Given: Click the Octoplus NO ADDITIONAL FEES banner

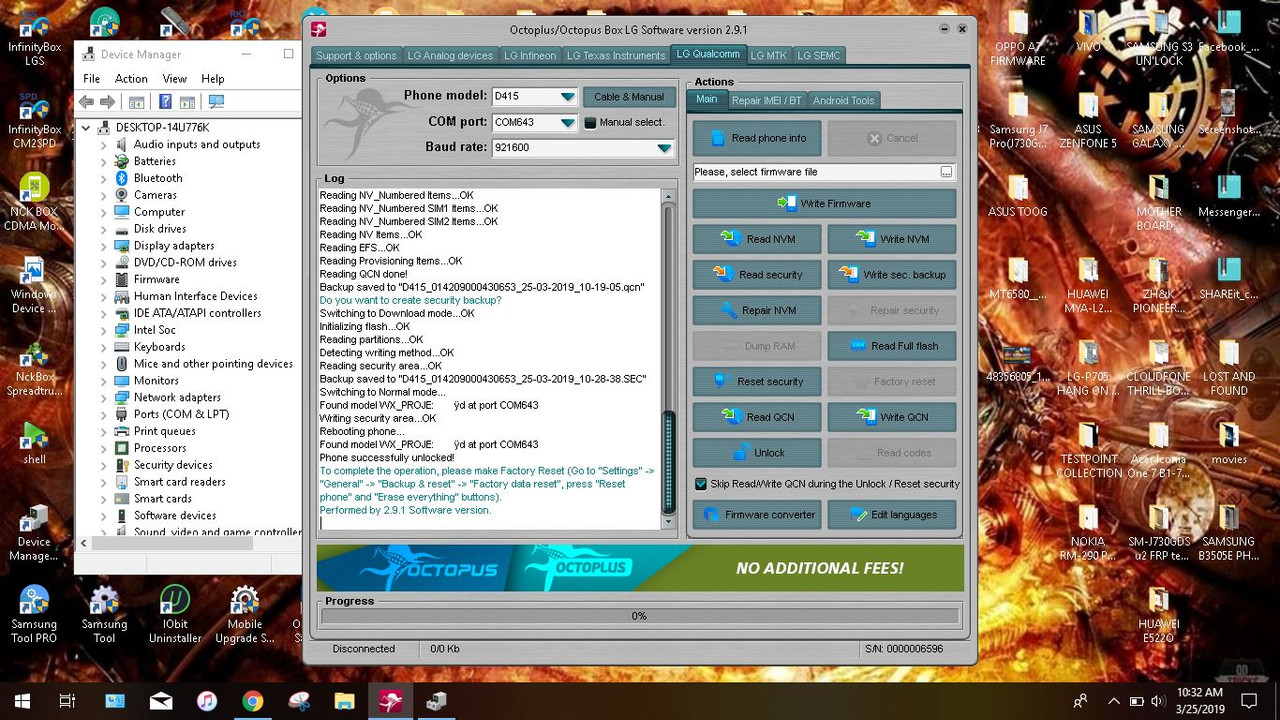Looking at the screenshot, I should point(640,568).
